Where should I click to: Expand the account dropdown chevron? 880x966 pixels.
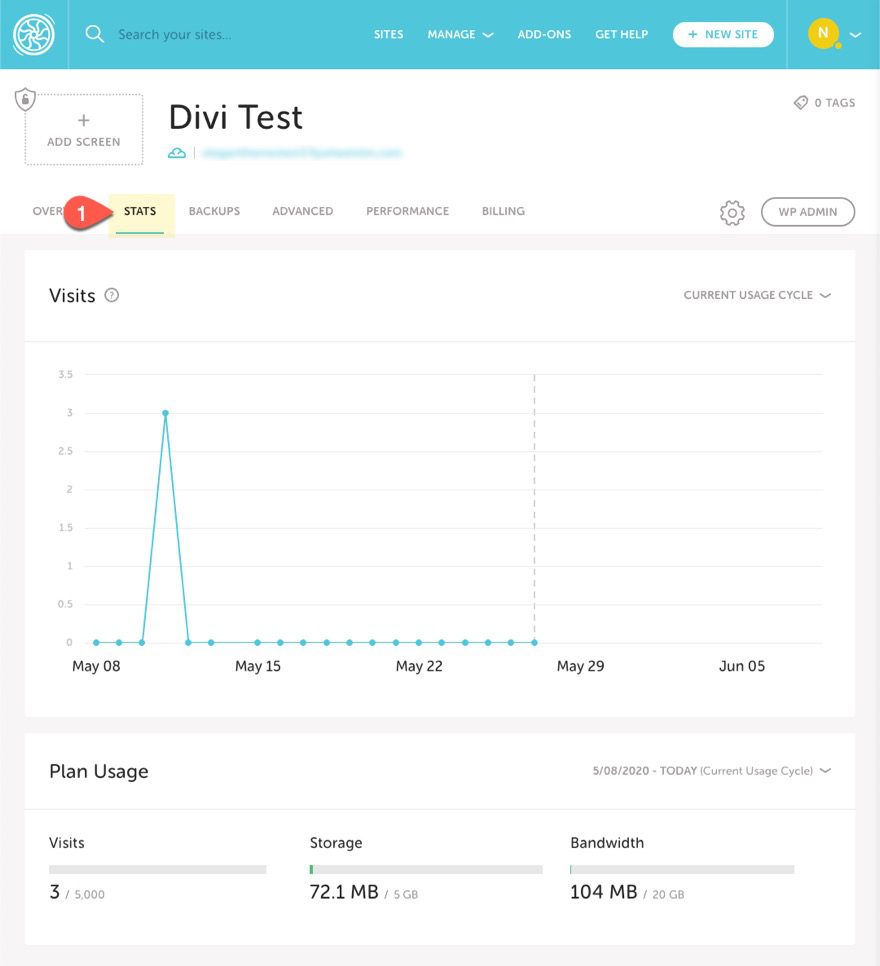pos(855,35)
